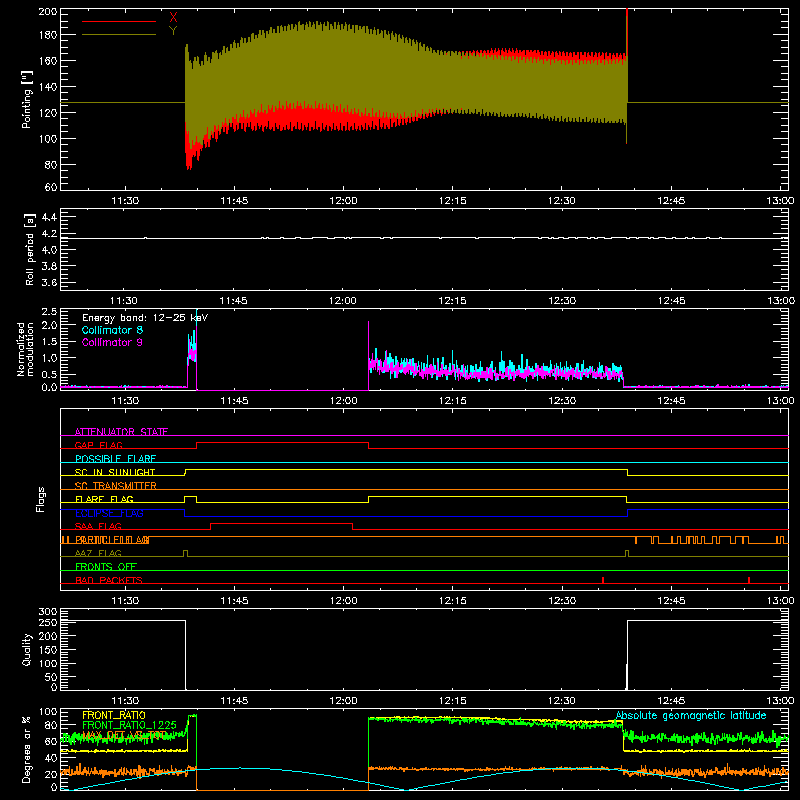The width and height of the screenshot is (800, 800).
Task: Click the 200 value on Pointing axis
Action: click(47, 11)
